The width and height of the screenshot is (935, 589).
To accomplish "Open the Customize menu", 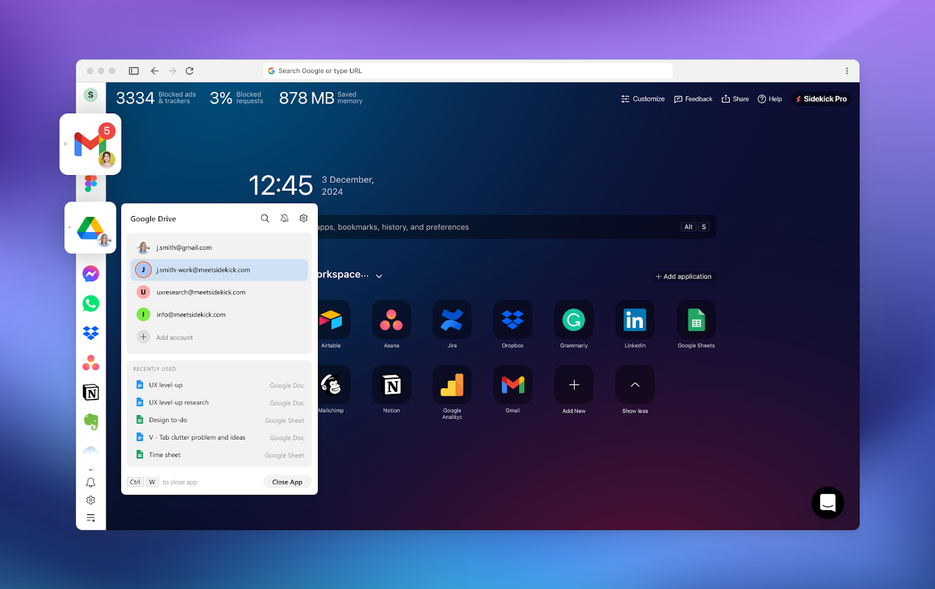I will [x=641, y=99].
